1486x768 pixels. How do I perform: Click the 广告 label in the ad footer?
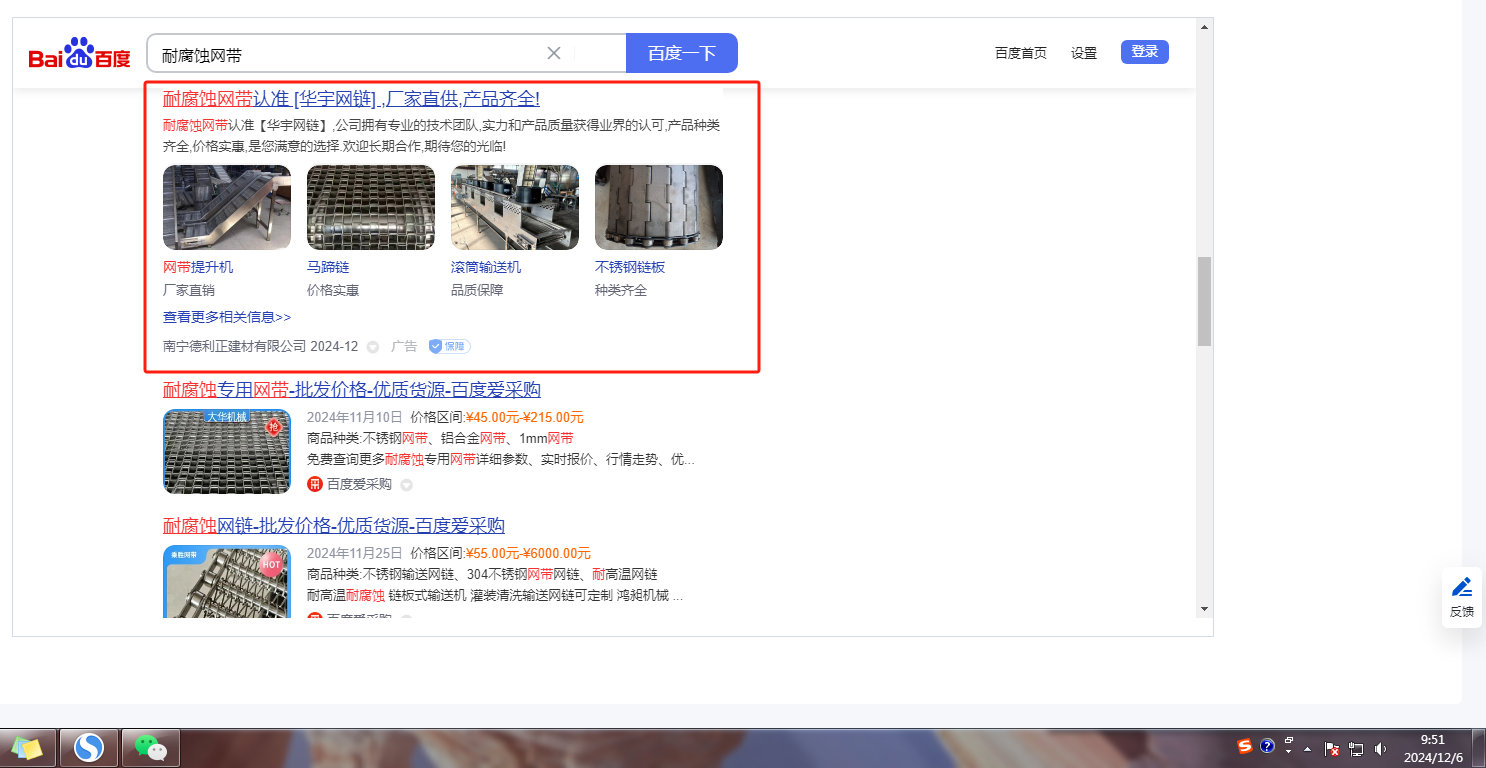[x=404, y=346]
